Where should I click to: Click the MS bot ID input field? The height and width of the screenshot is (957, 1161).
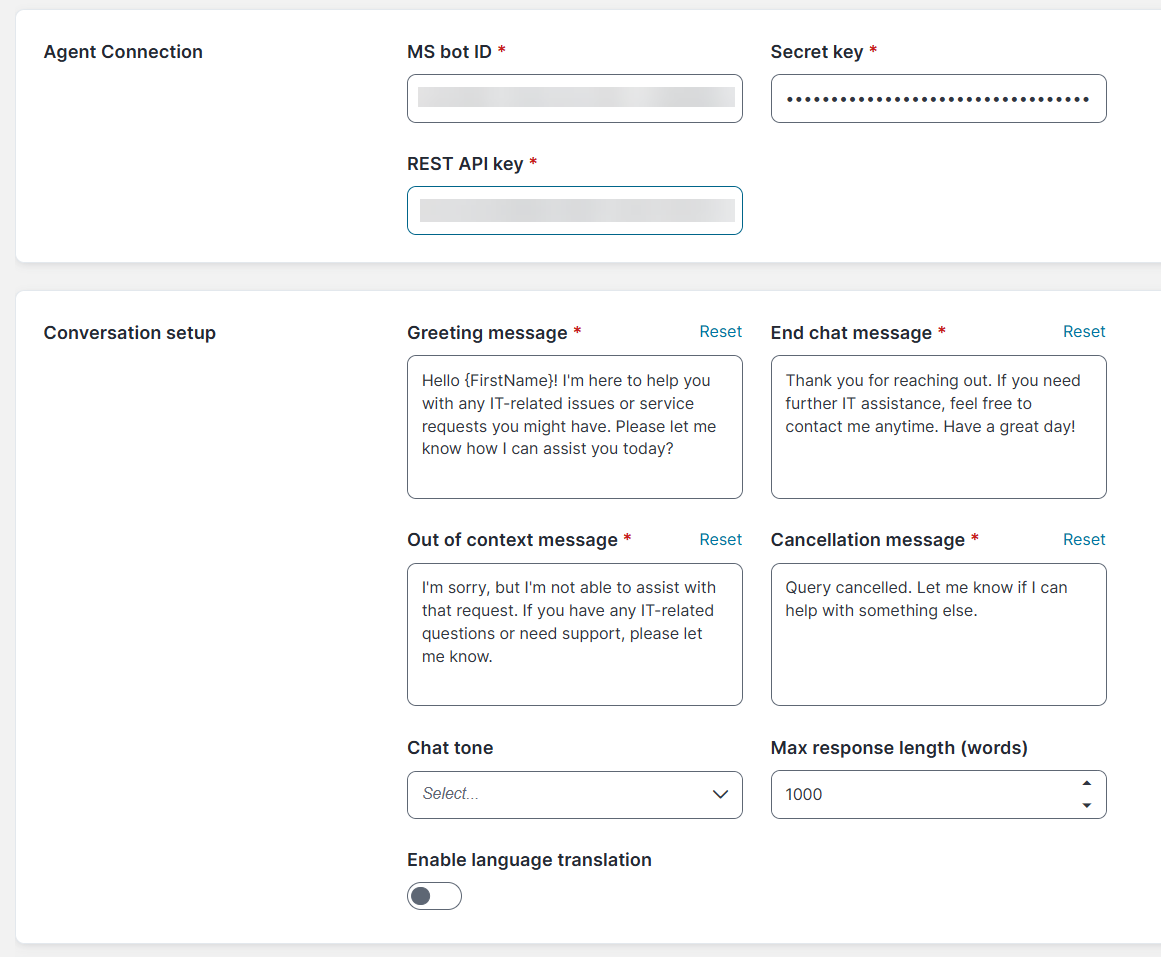click(574, 98)
